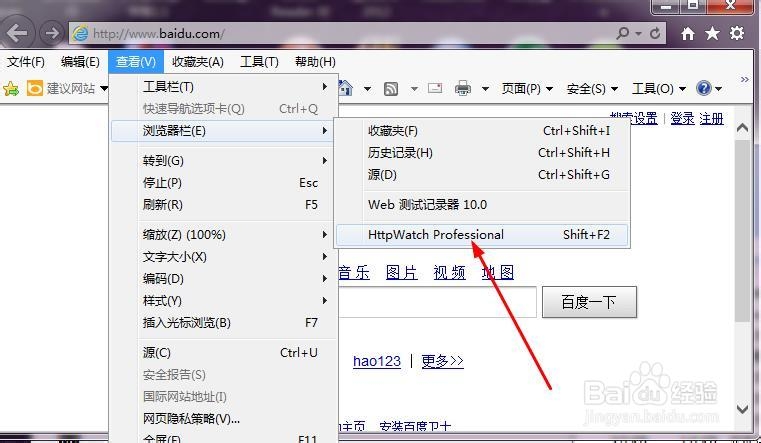Open the Settings gear icon
Viewport: 761px width, 443px height.
[737, 33]
